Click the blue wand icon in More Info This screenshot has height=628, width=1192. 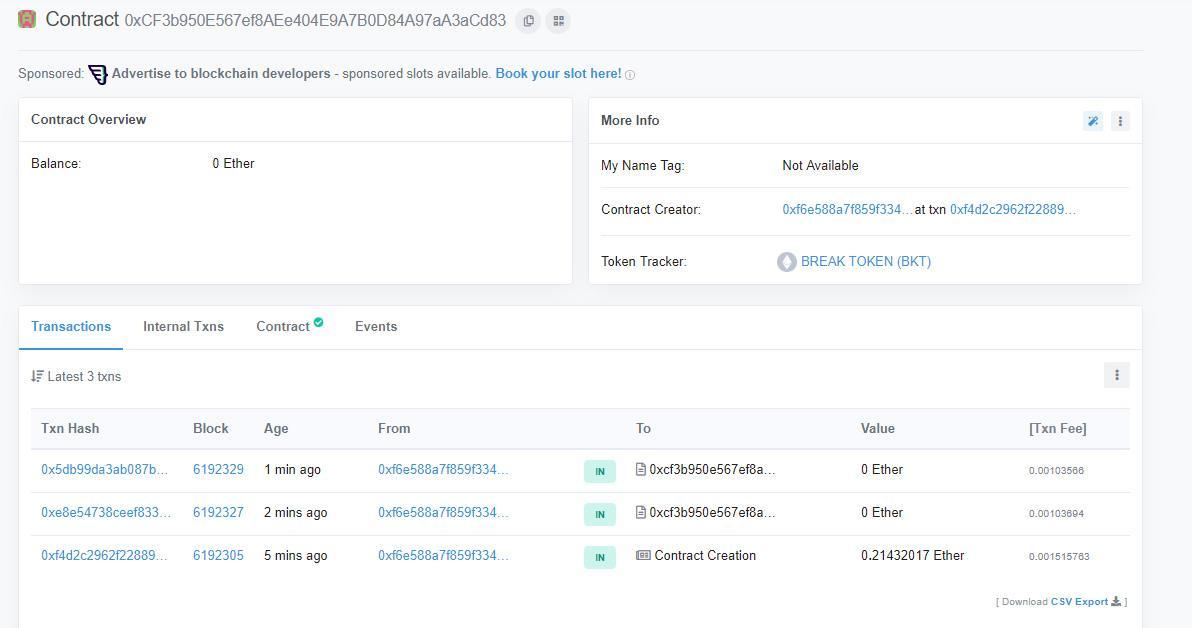click(1092, 121)
